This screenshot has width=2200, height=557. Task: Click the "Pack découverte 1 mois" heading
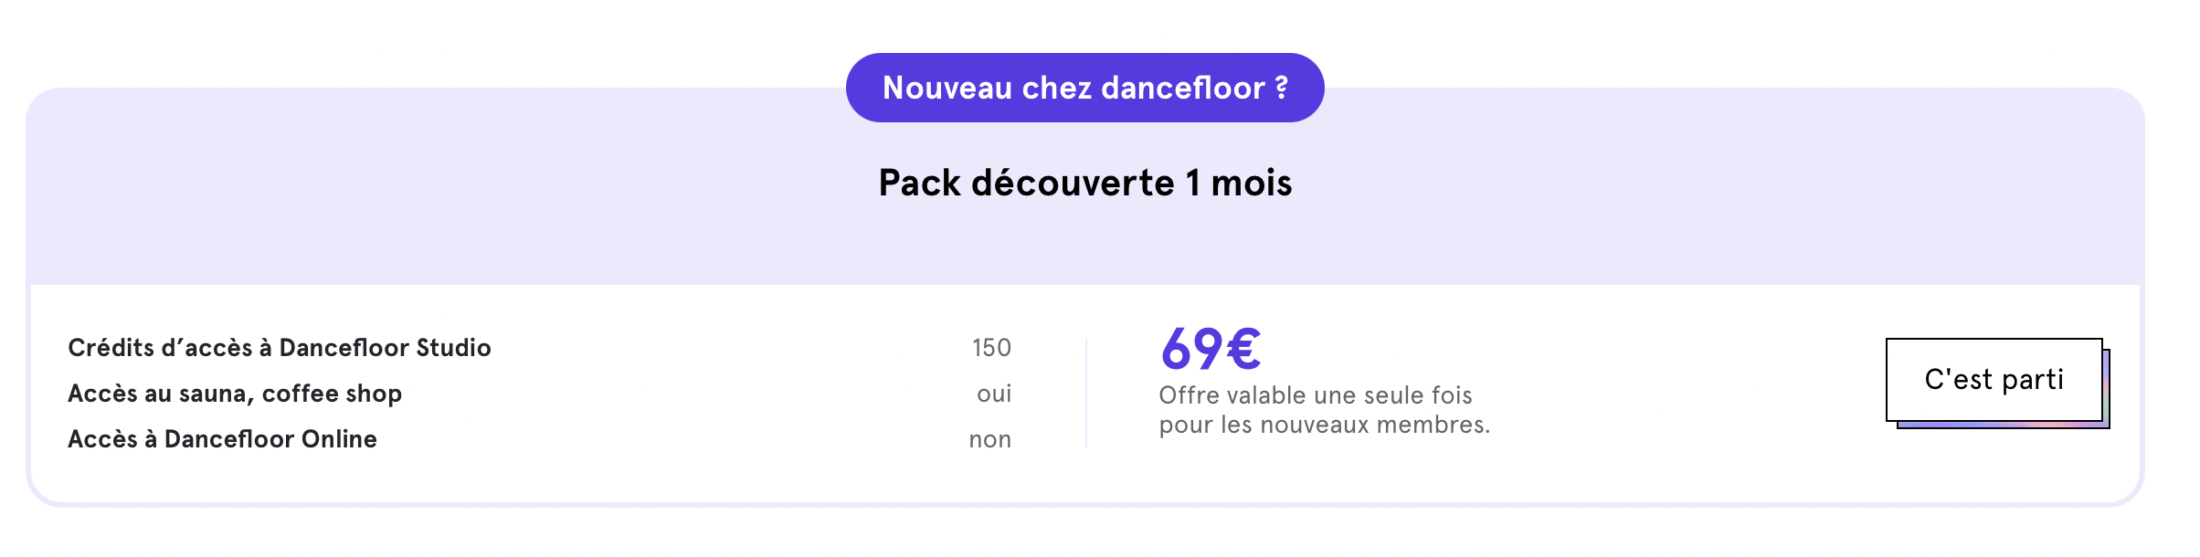click(x=1085, y=183)
